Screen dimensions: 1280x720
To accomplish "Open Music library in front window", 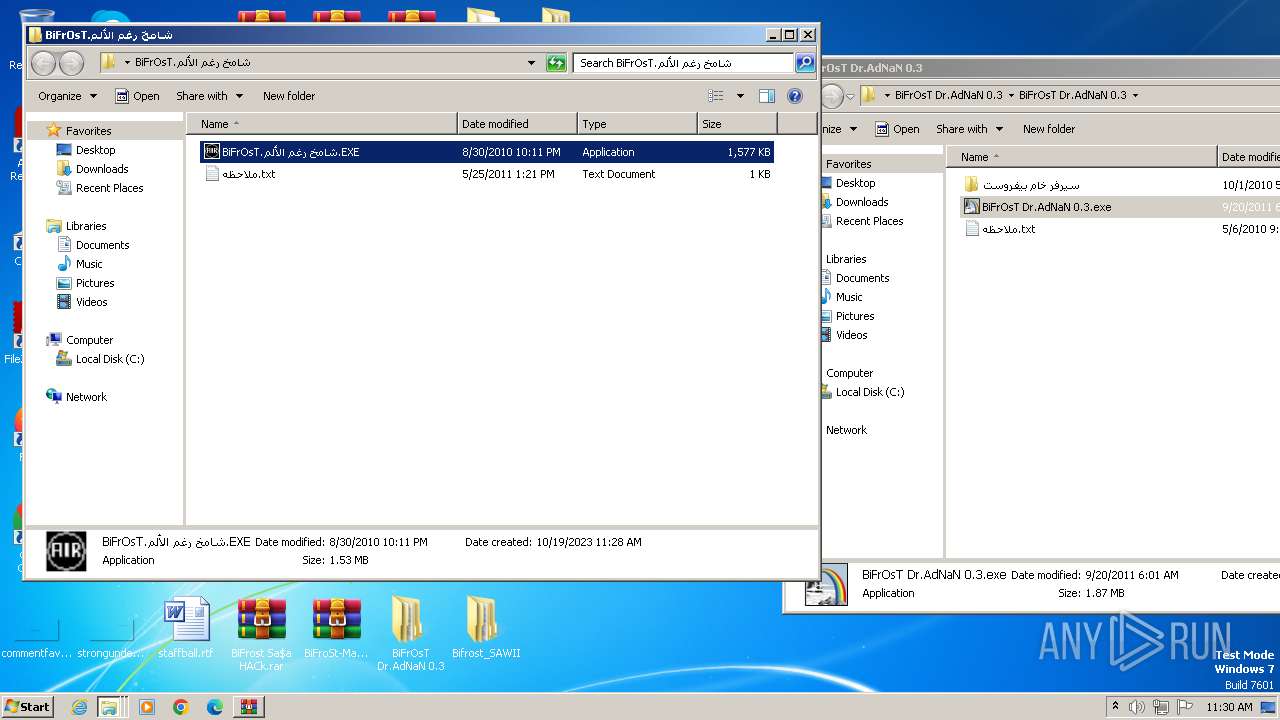I will 89,264.
